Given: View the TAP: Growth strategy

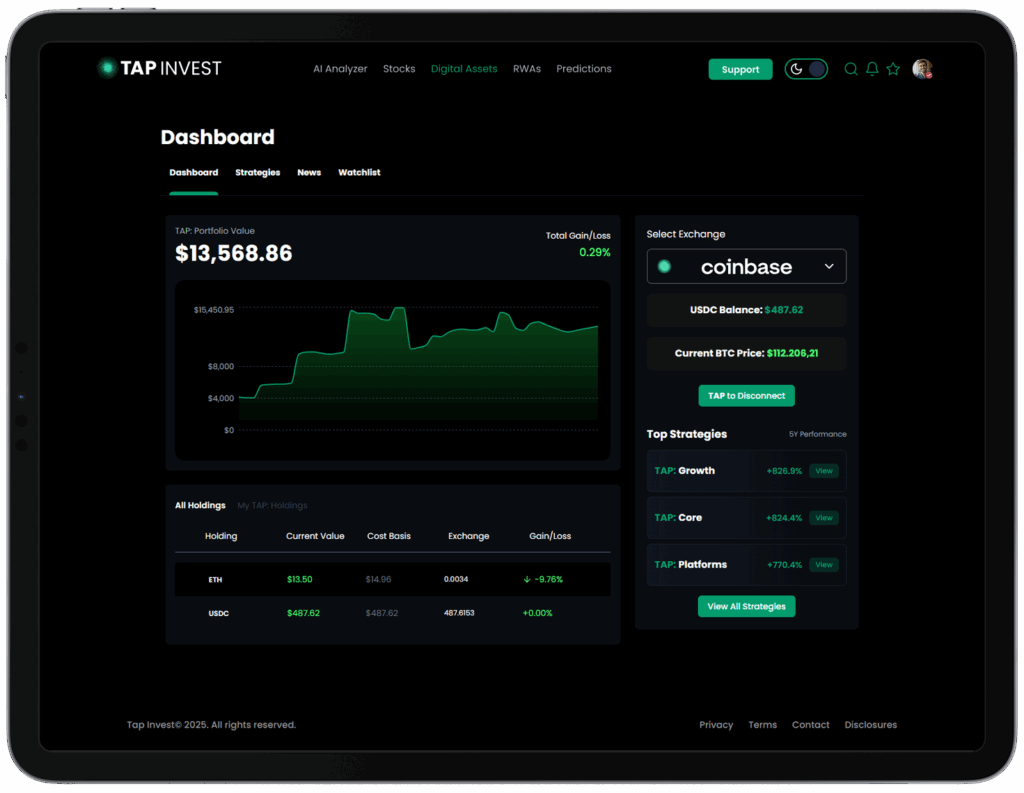Looking at the screenshot, I should coord(823,471).
